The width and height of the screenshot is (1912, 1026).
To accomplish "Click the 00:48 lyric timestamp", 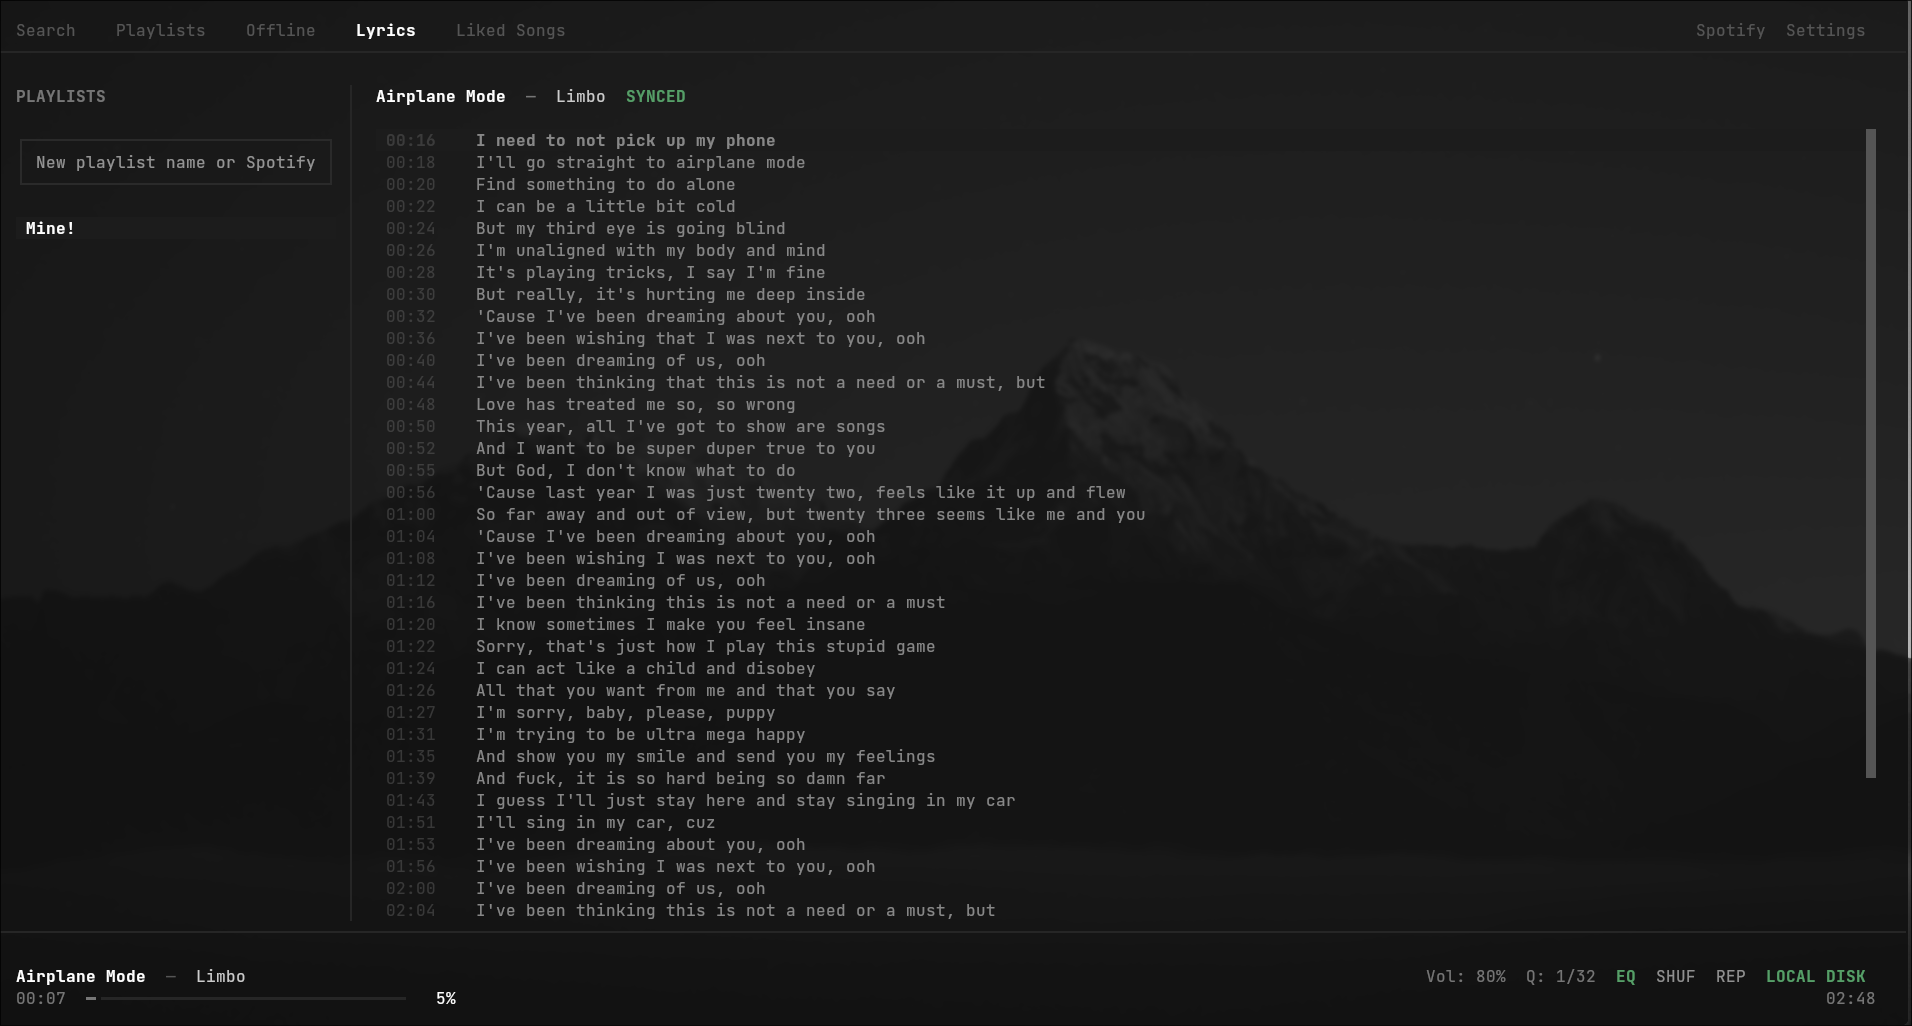I will [411, 405].
